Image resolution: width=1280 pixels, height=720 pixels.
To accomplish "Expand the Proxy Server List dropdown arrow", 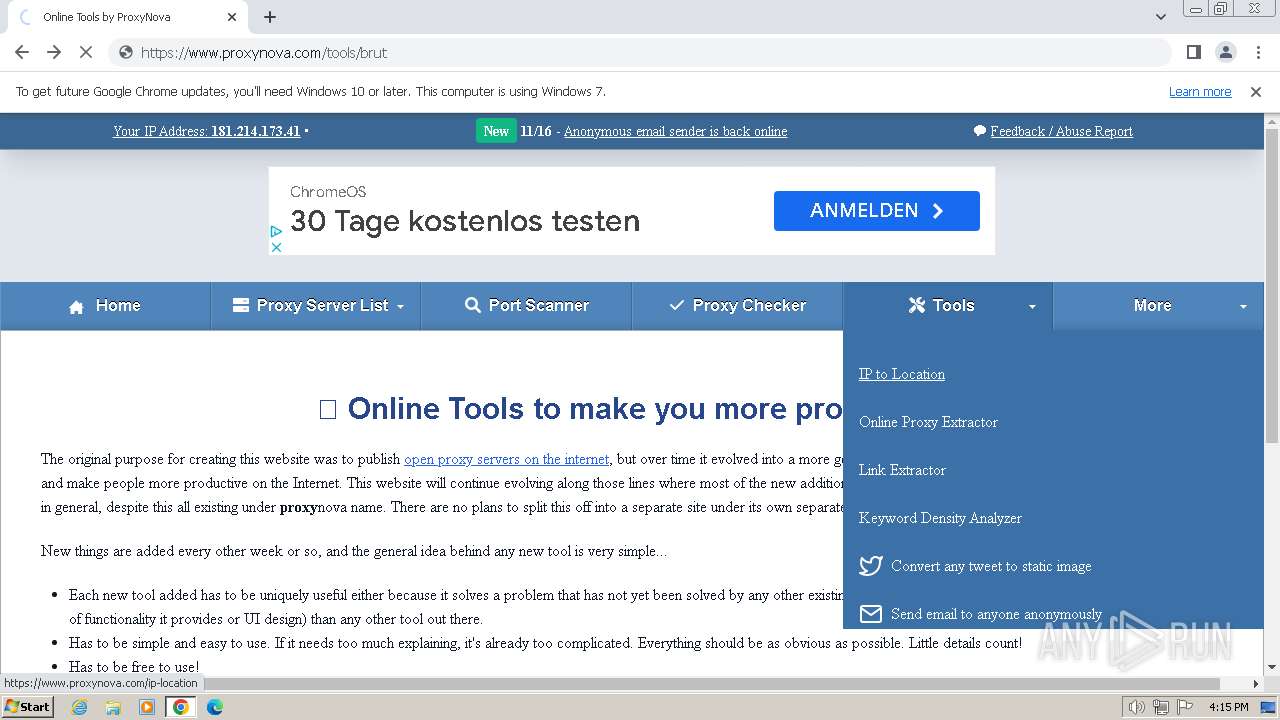I will point(400,307).
